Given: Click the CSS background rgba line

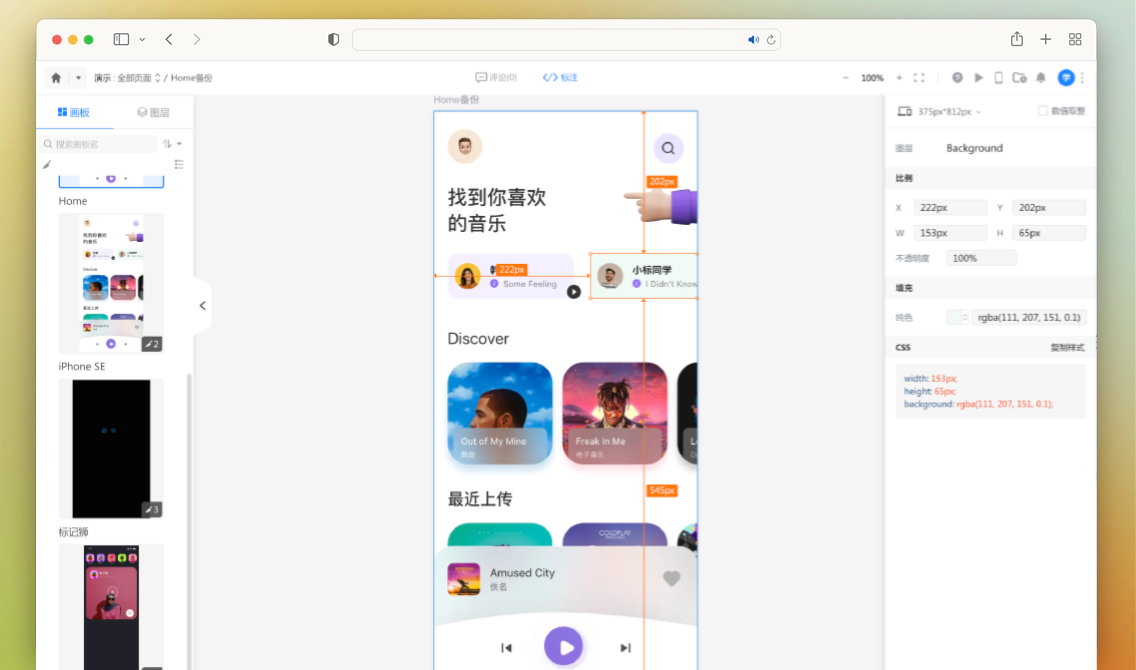Looking at the screenshot, I should click(x=978, y=404).
